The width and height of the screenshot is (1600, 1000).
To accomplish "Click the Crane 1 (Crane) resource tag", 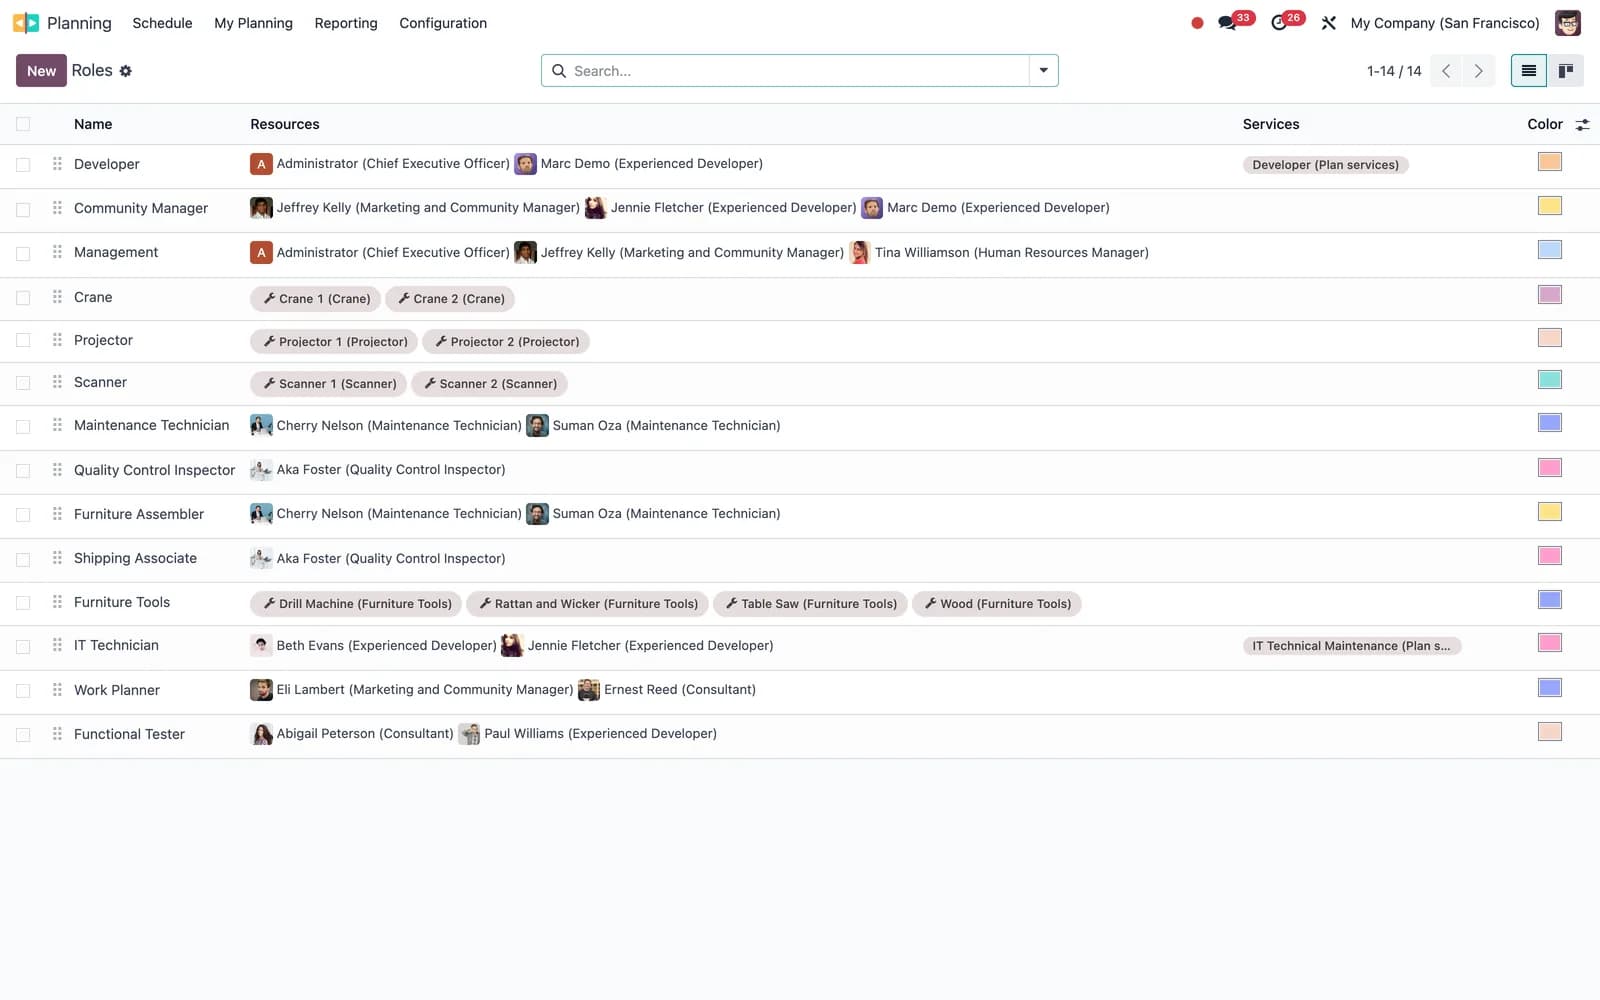I will pyautogui.click(x=315, y=299).
